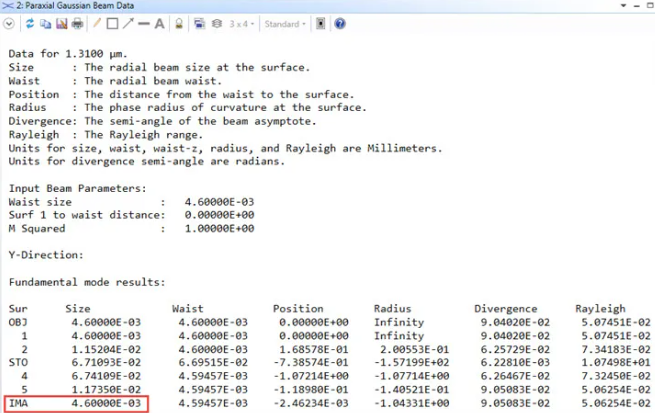Viewport: 655px width, 413px height.
Task: Select the rectangle box annotation tool
Action: 112,24
